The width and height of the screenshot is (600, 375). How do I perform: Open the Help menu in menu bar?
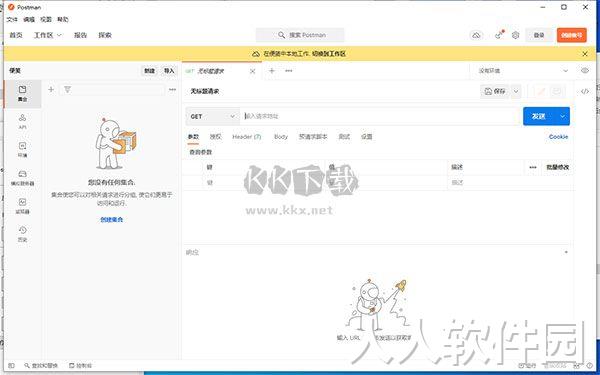pos(63,20)
